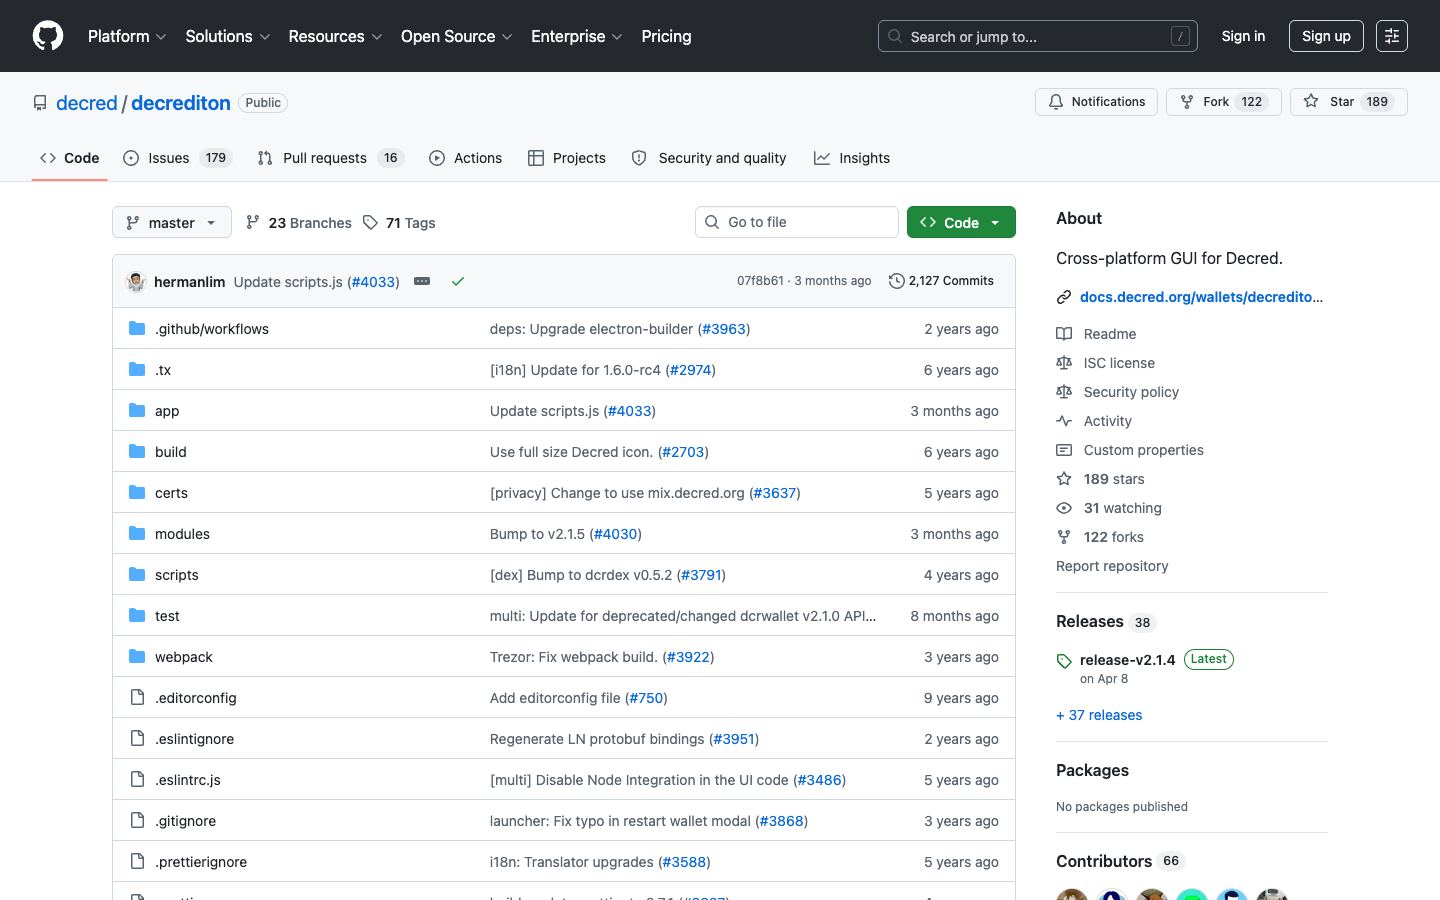Click the commit details ellipsis icon

(x=422, y=281)
